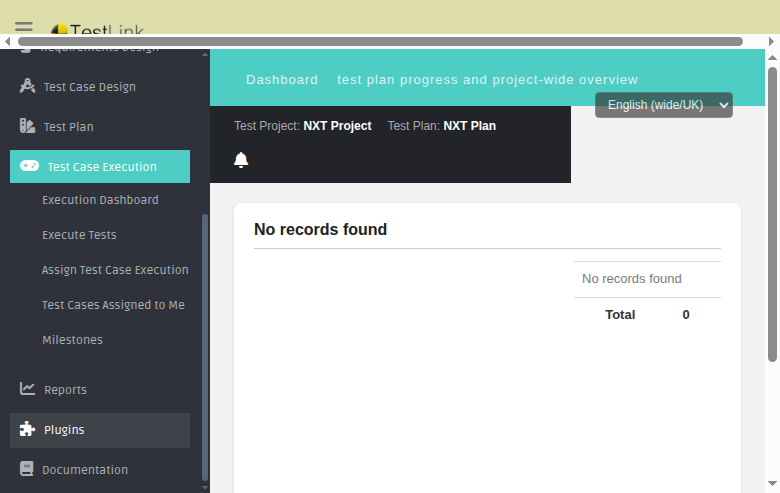Collapse the Test Case Execution menu section

[x=100, y=166]
